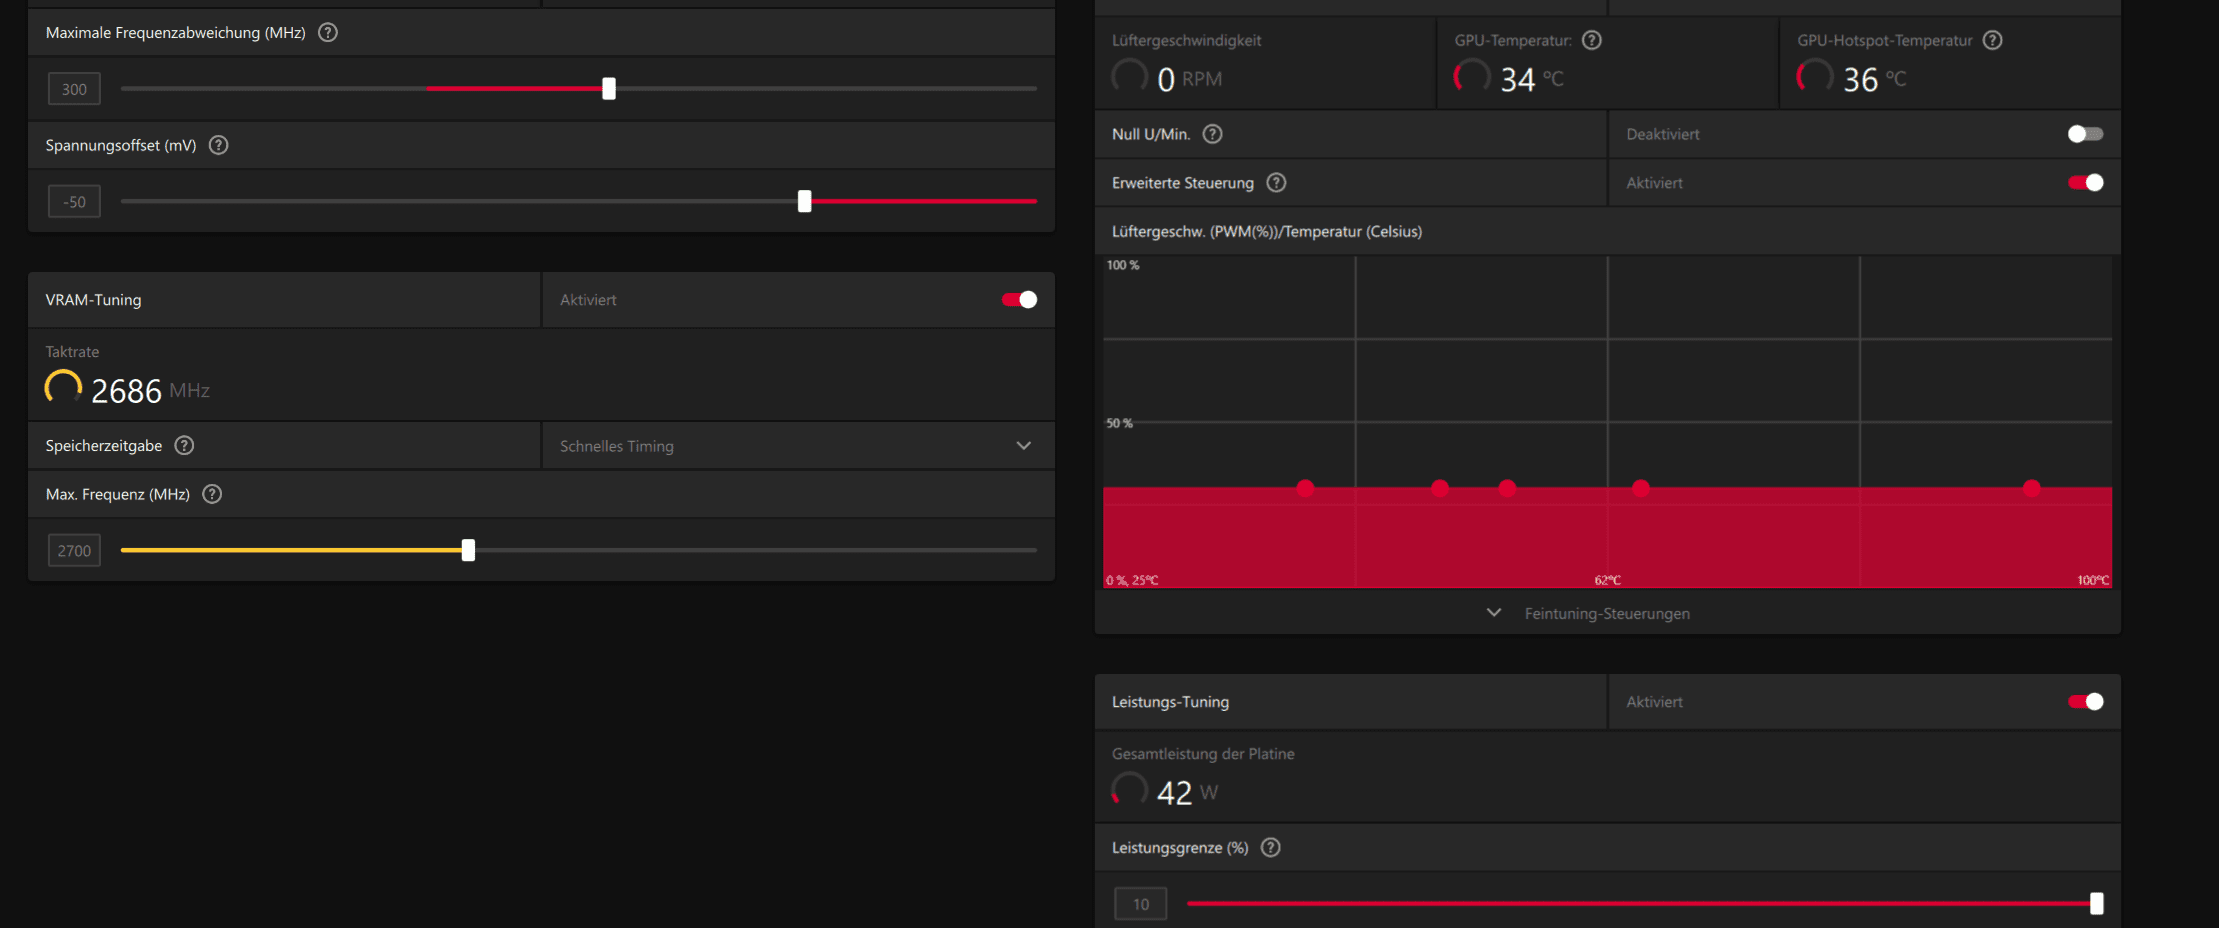Image resolution: width=2219 pixels, height=928 pixels.
Task: Click the 100 % axis label
Action: pyautogui.click(x=1123, y=265)
